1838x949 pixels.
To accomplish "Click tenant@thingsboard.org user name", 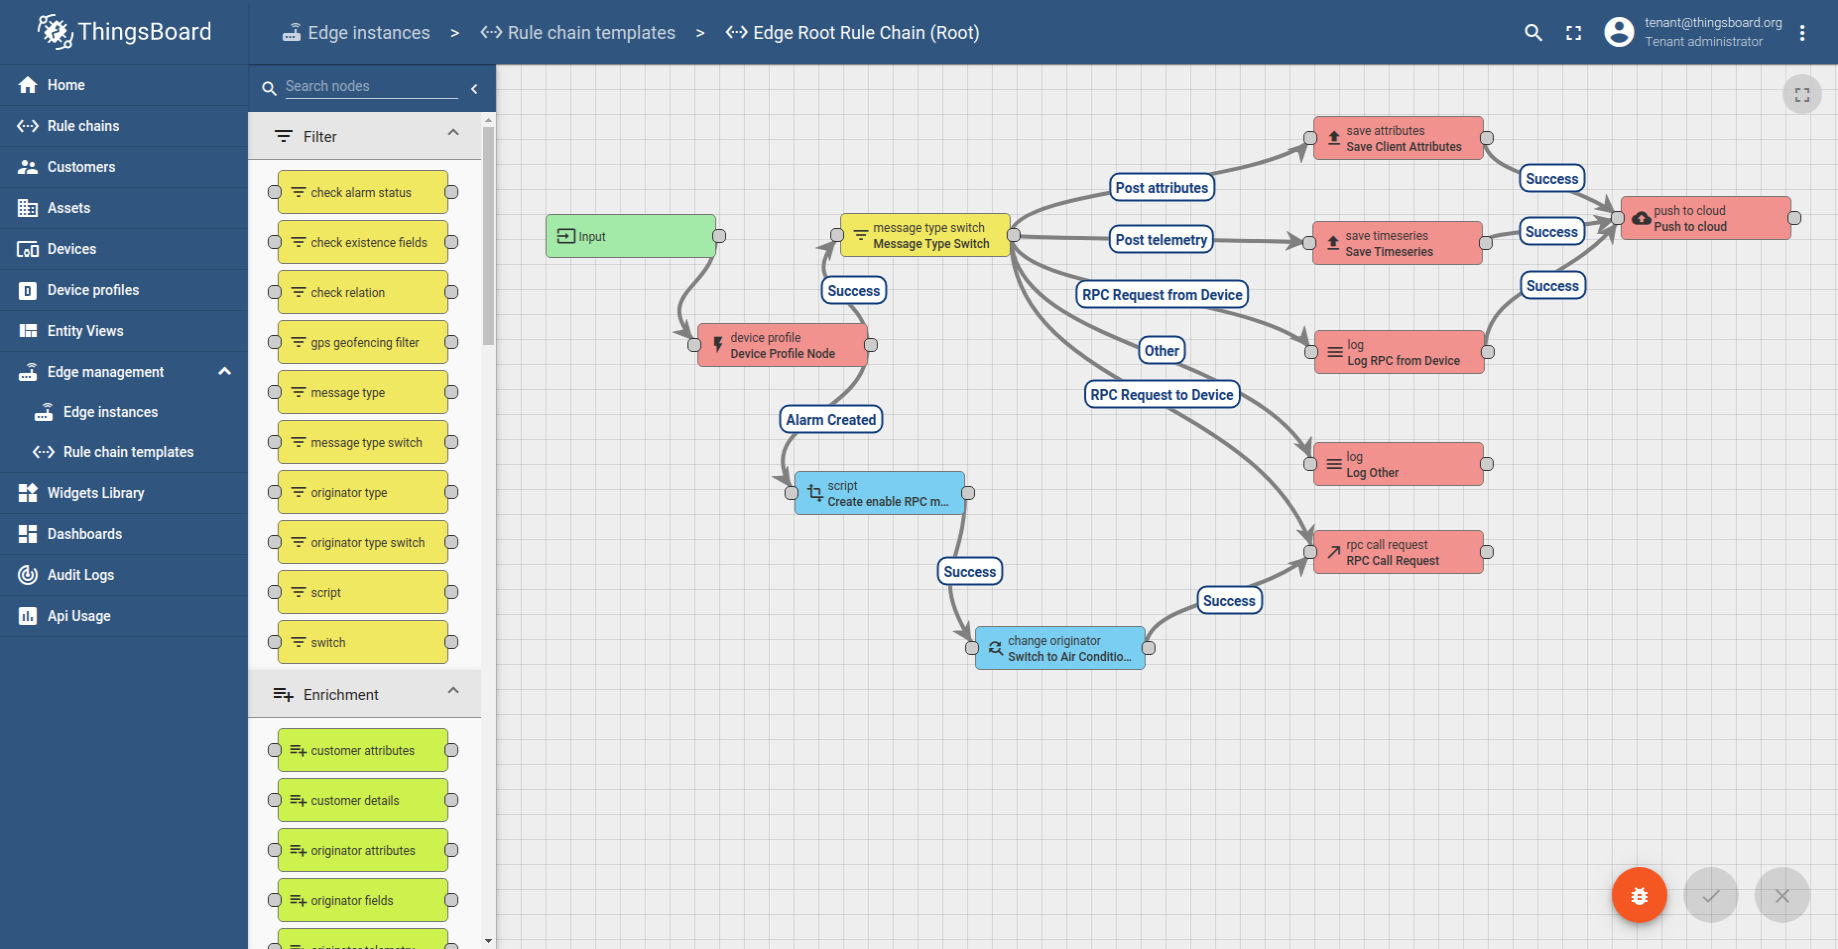I will click(1713, 23).
